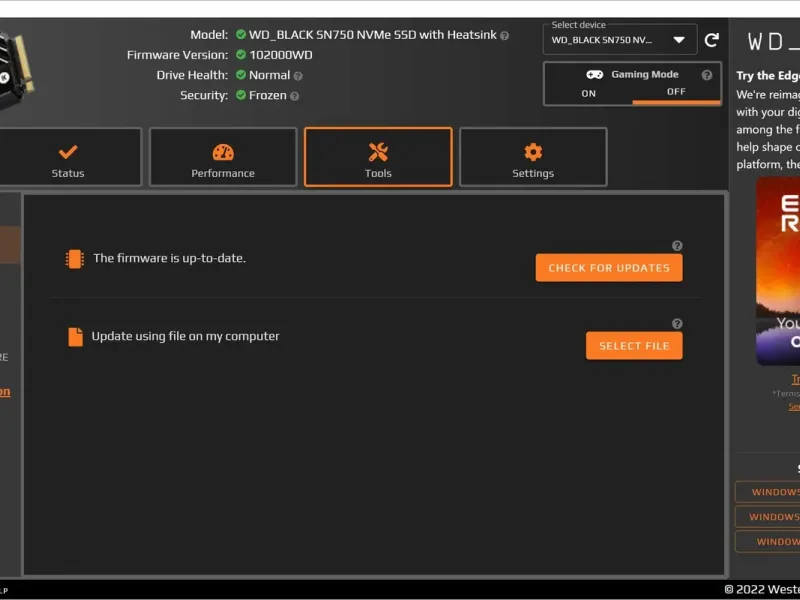The width and height of the screenshot is (800, 600).
Task: Click the Edge Rover promotional banner image
Action: coord(778,271)
